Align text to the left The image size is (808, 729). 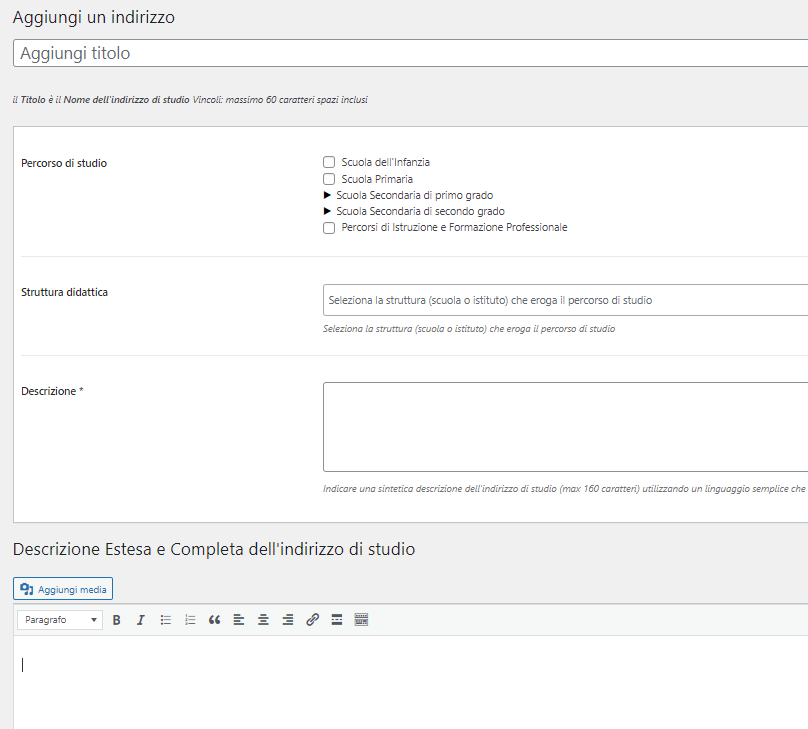[x=239, y=620]
